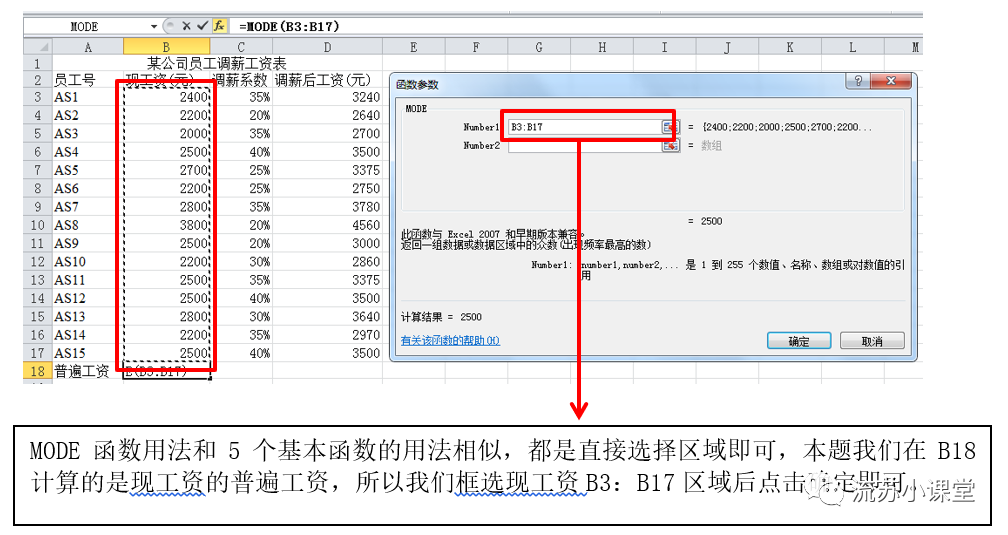
Task: Click cell AS15 in column A
Action: [88, 354]
